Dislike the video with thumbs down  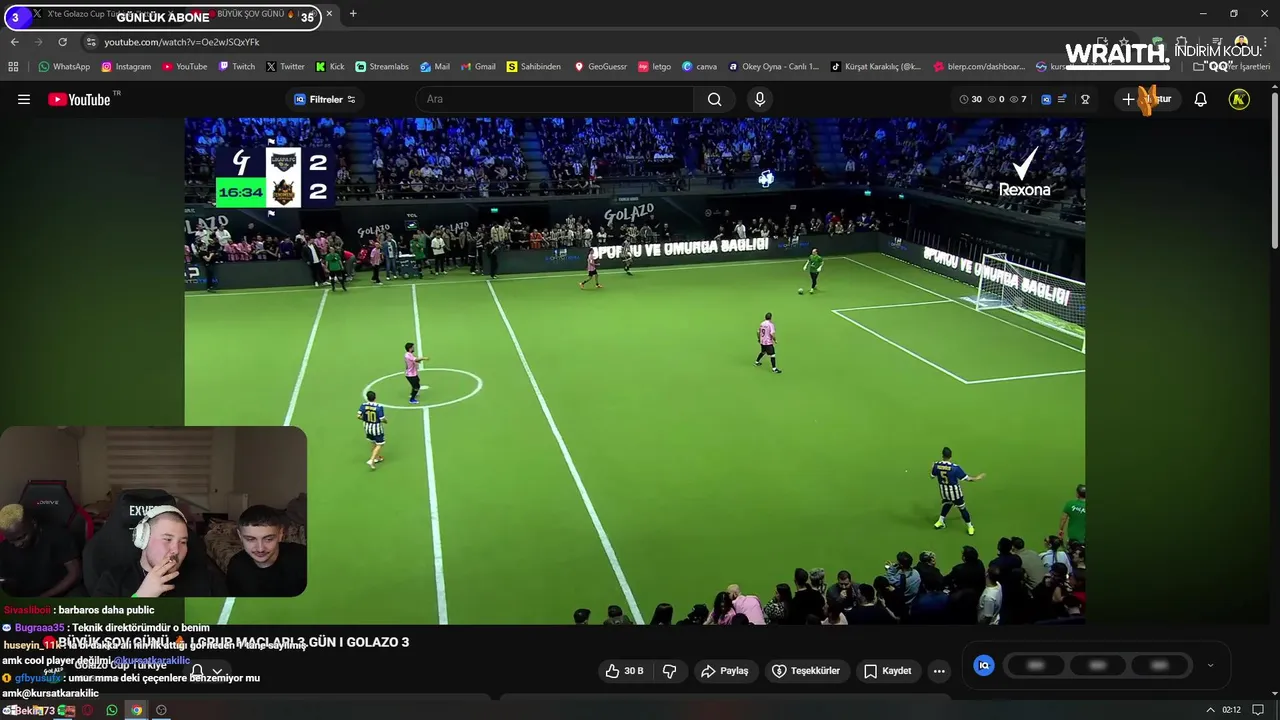point(670,671)
